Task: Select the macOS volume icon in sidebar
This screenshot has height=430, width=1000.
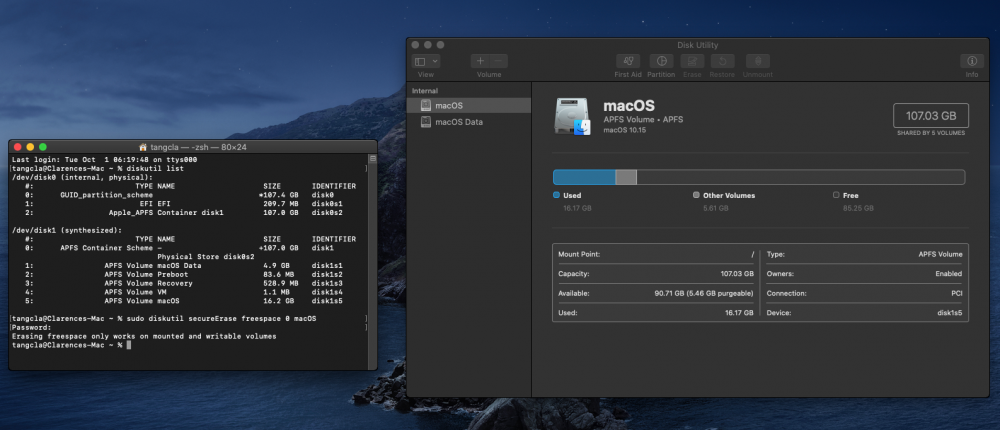Action: pyautogui.click(x=426, y=105)
